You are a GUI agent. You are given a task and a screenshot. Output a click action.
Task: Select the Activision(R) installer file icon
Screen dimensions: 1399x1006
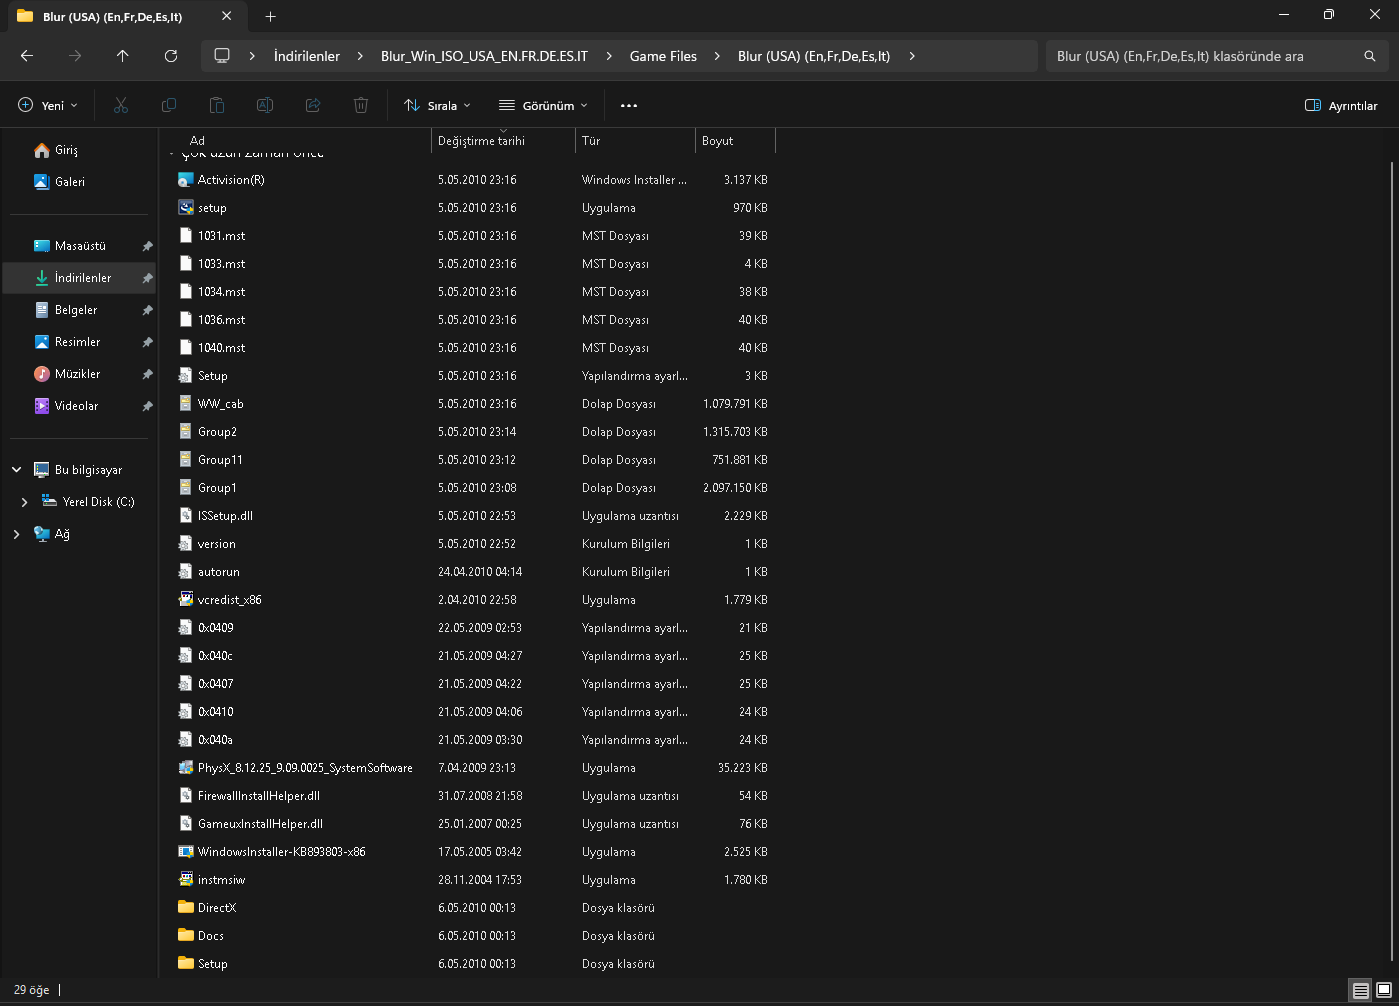(185, 180)
